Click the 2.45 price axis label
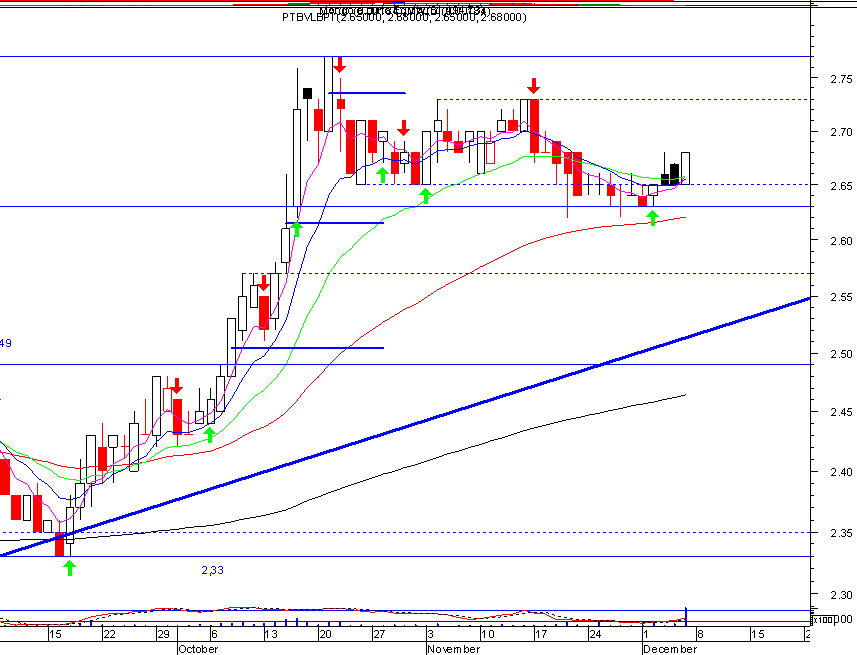 tap(841, 412)
